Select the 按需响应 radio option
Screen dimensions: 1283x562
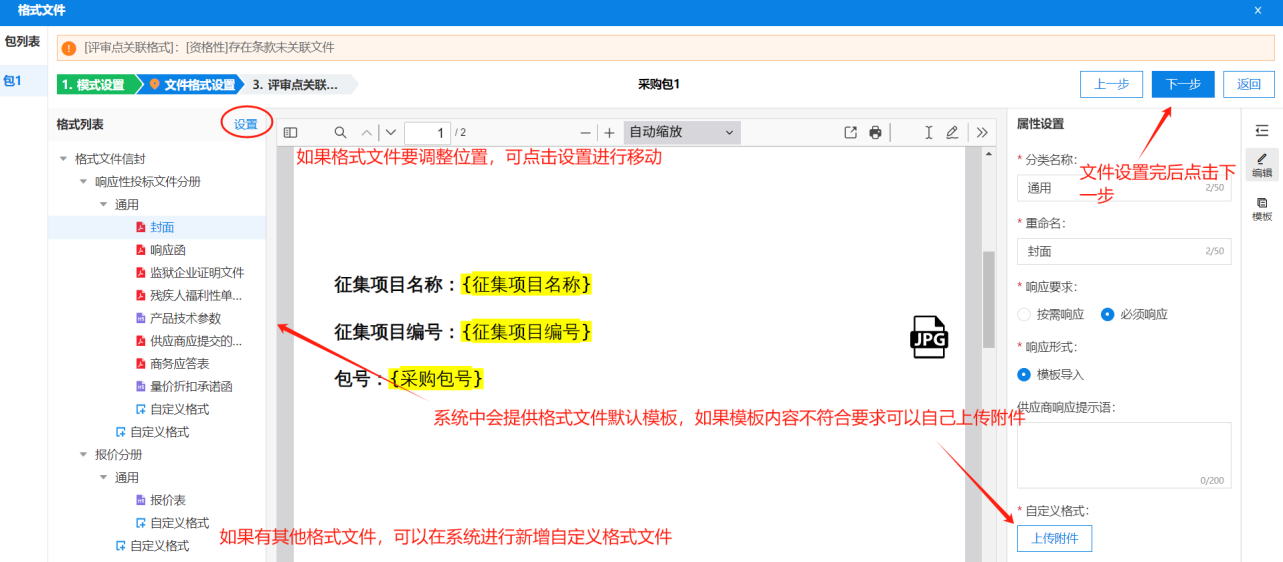(x=1024, y=314)
